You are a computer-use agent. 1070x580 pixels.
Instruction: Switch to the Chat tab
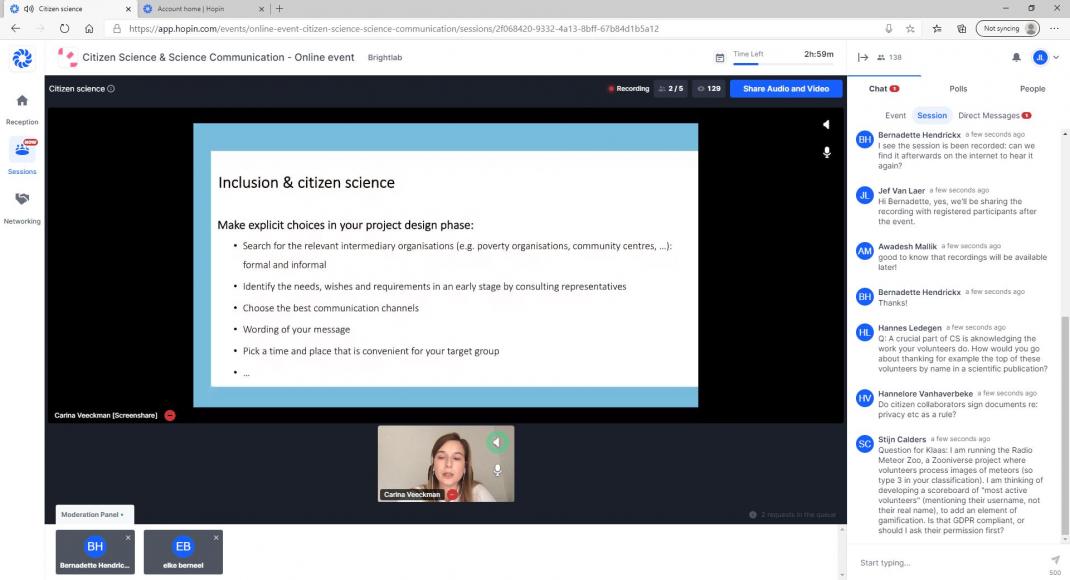click(884, 89)
